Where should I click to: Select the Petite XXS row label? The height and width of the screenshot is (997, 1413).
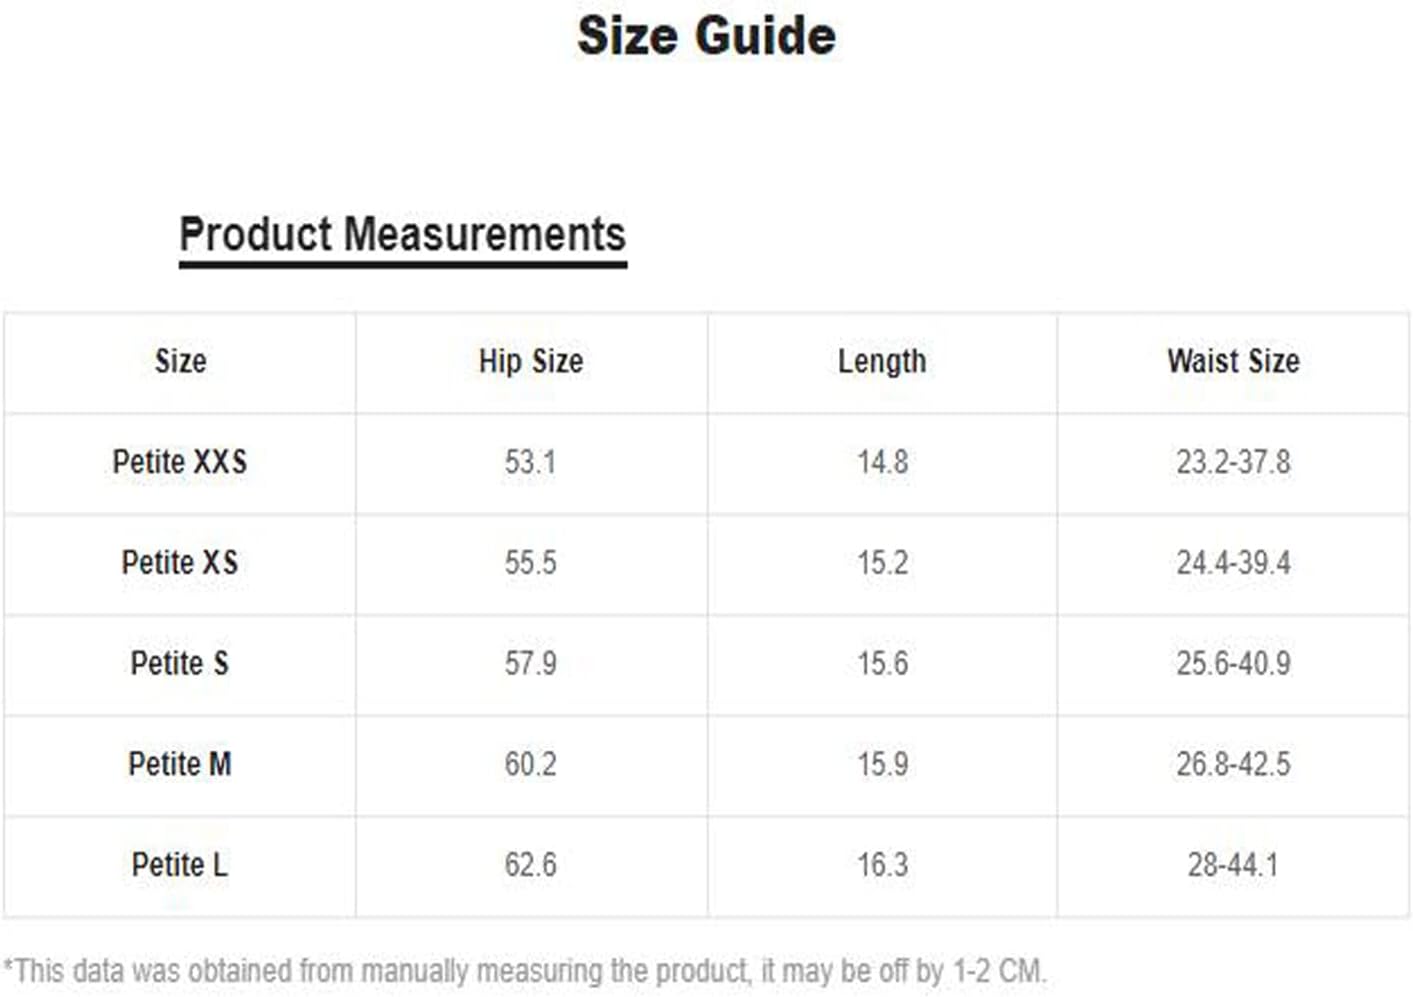tap(180, 462)
